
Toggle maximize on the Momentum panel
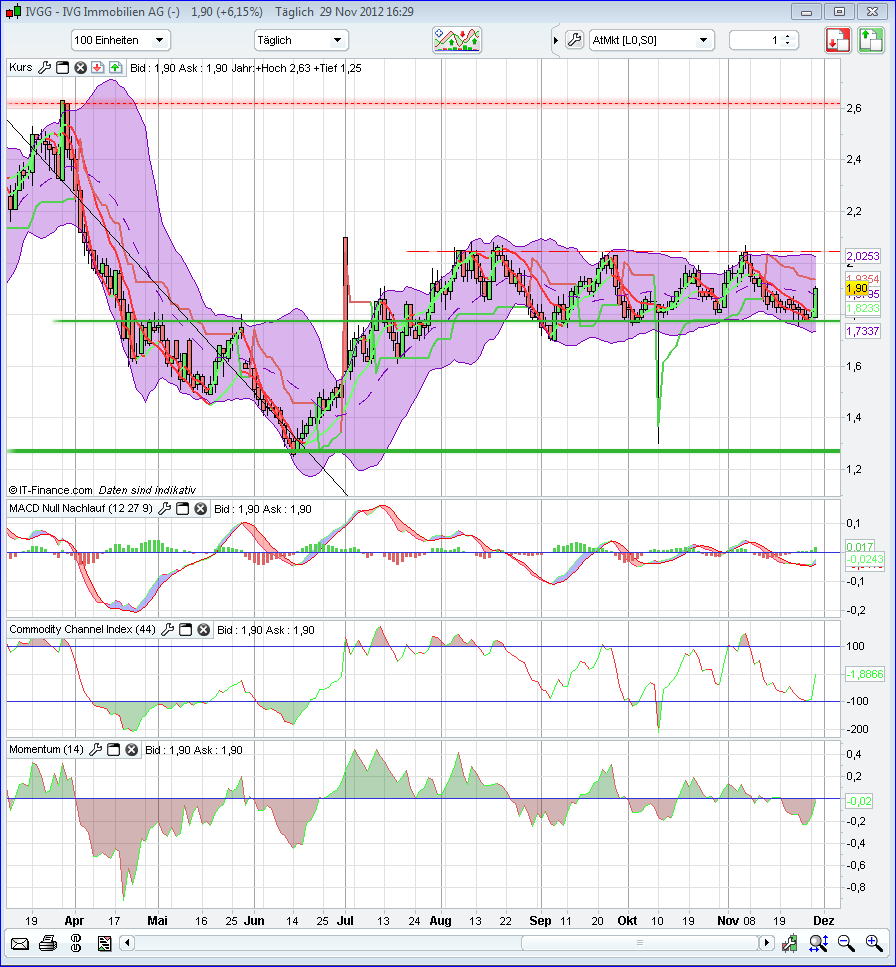[114, 749]
